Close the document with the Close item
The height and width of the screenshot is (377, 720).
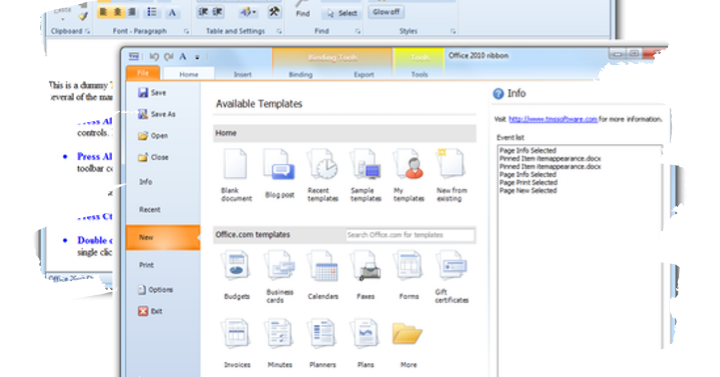[153, 157]
